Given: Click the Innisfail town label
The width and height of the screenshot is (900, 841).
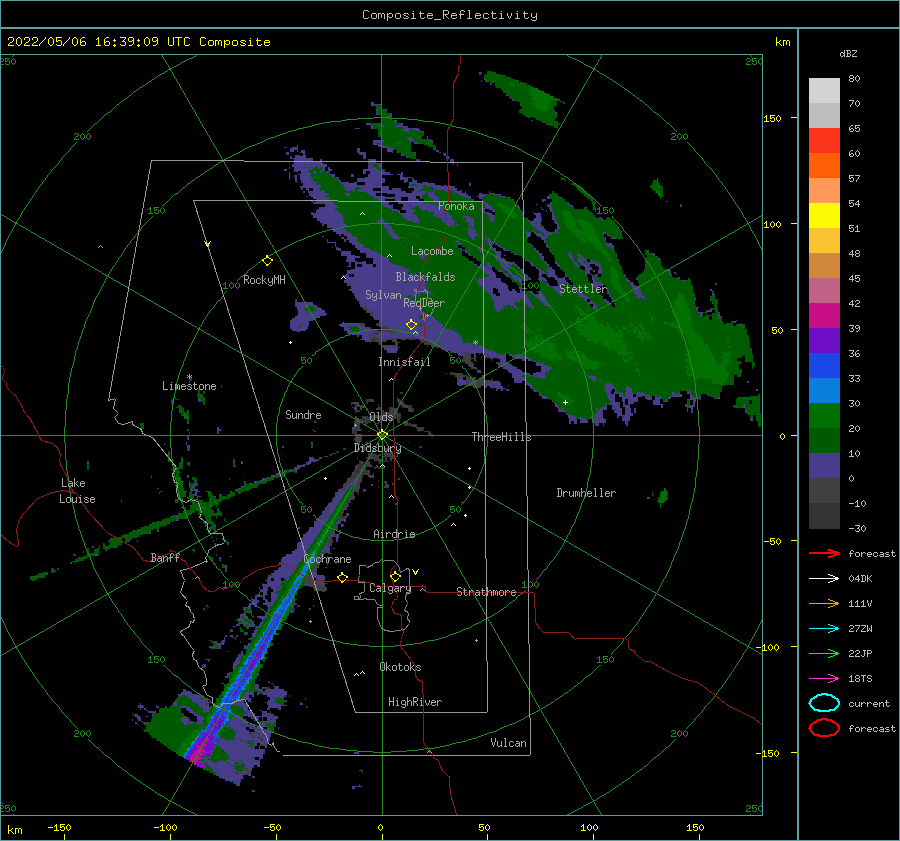Looking at the screenshot, I should point(404,362).
